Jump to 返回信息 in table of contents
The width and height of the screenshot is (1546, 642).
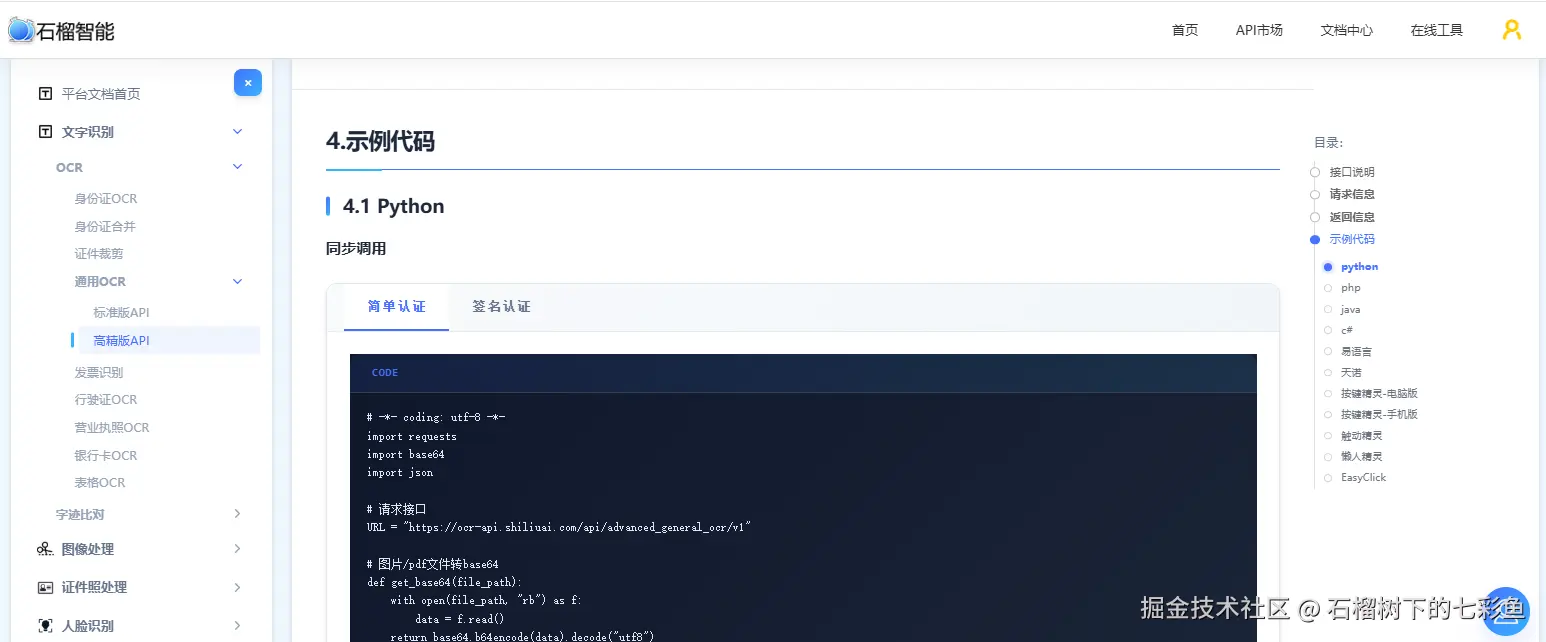coord(1352,217)
